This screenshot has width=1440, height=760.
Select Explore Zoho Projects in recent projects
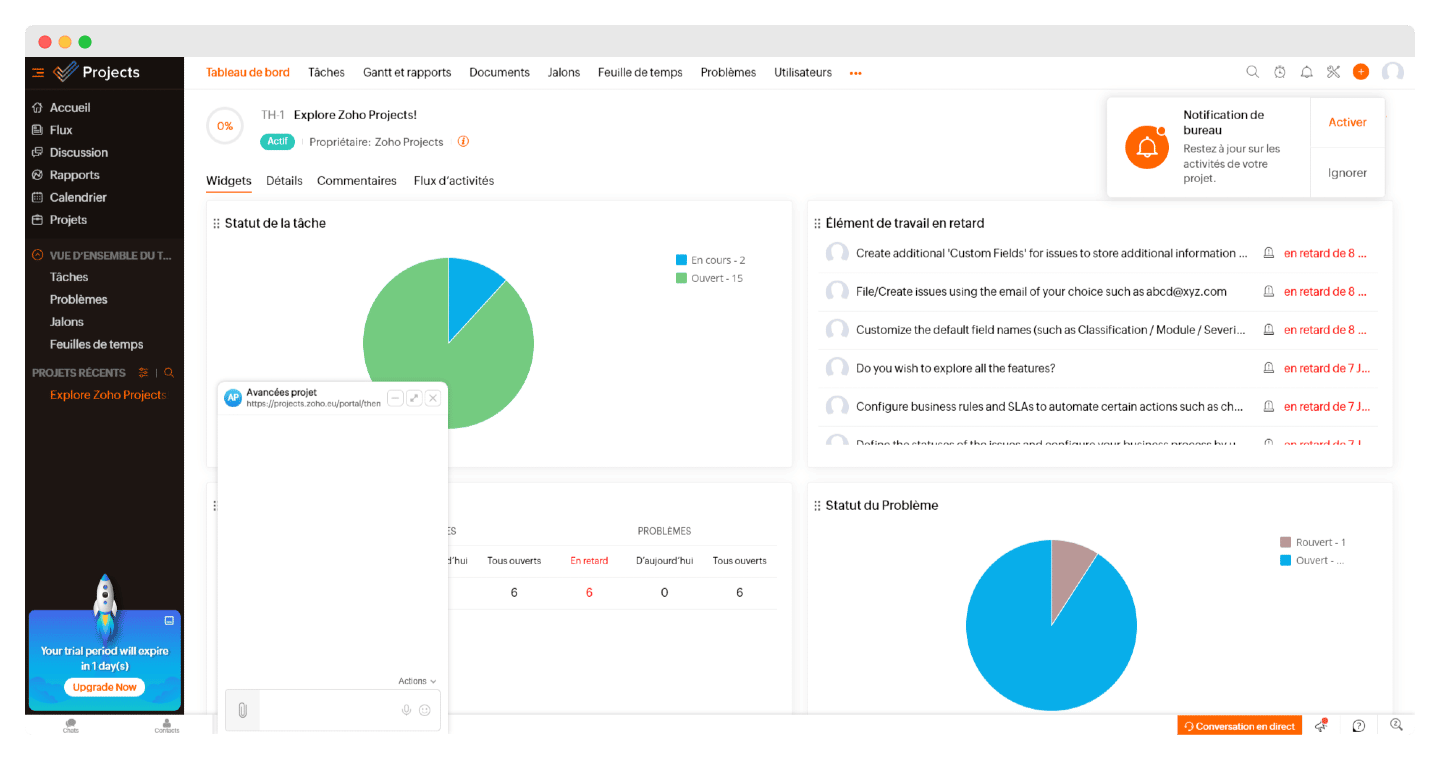pos(108,395)
